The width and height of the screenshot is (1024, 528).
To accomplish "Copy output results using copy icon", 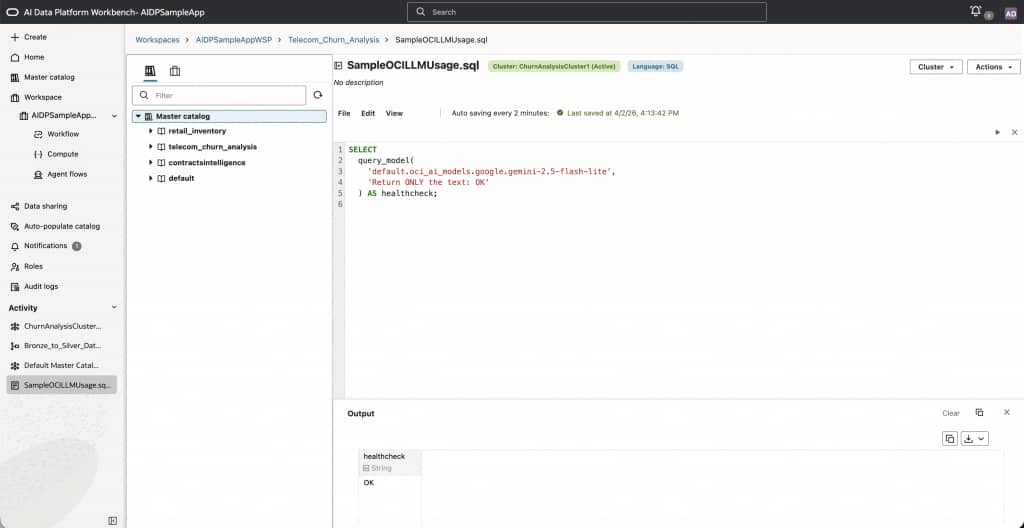I will [950, 438].
